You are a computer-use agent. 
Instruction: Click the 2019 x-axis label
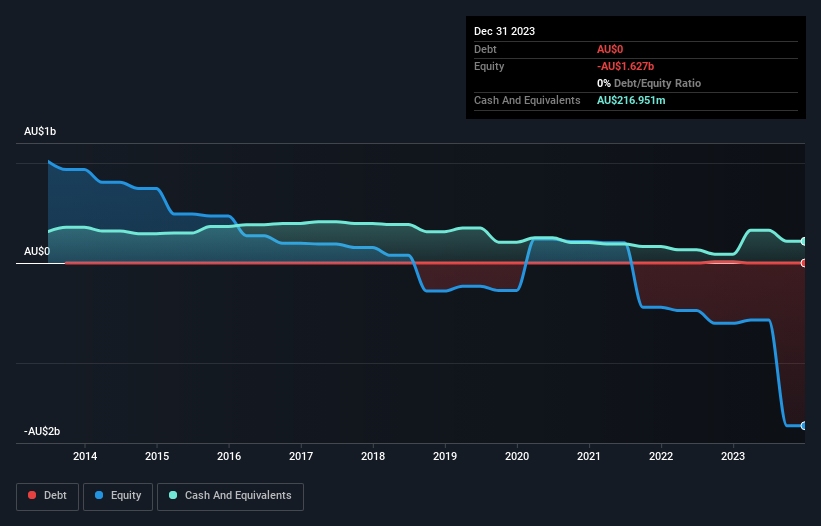point(445,456)
